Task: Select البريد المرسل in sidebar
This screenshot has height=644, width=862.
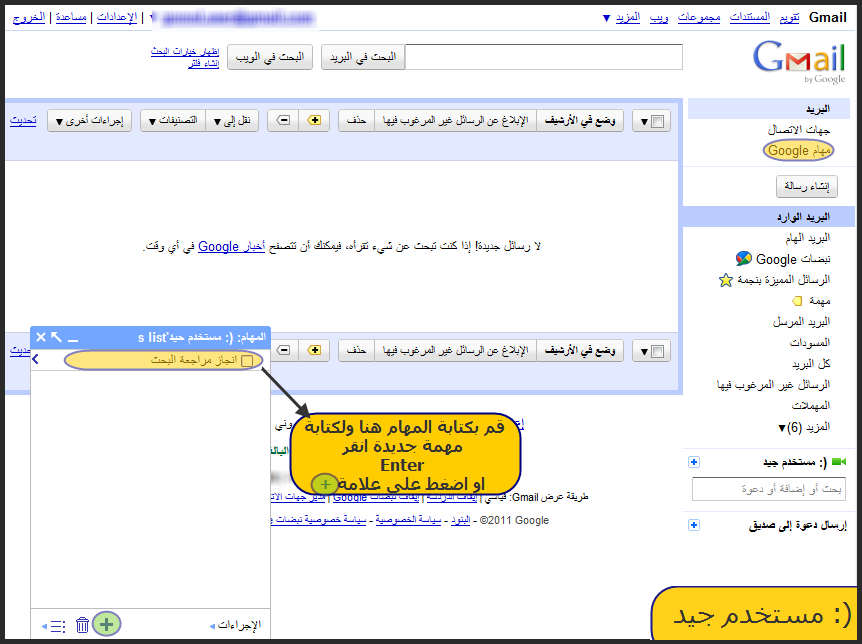Action: 801,322
